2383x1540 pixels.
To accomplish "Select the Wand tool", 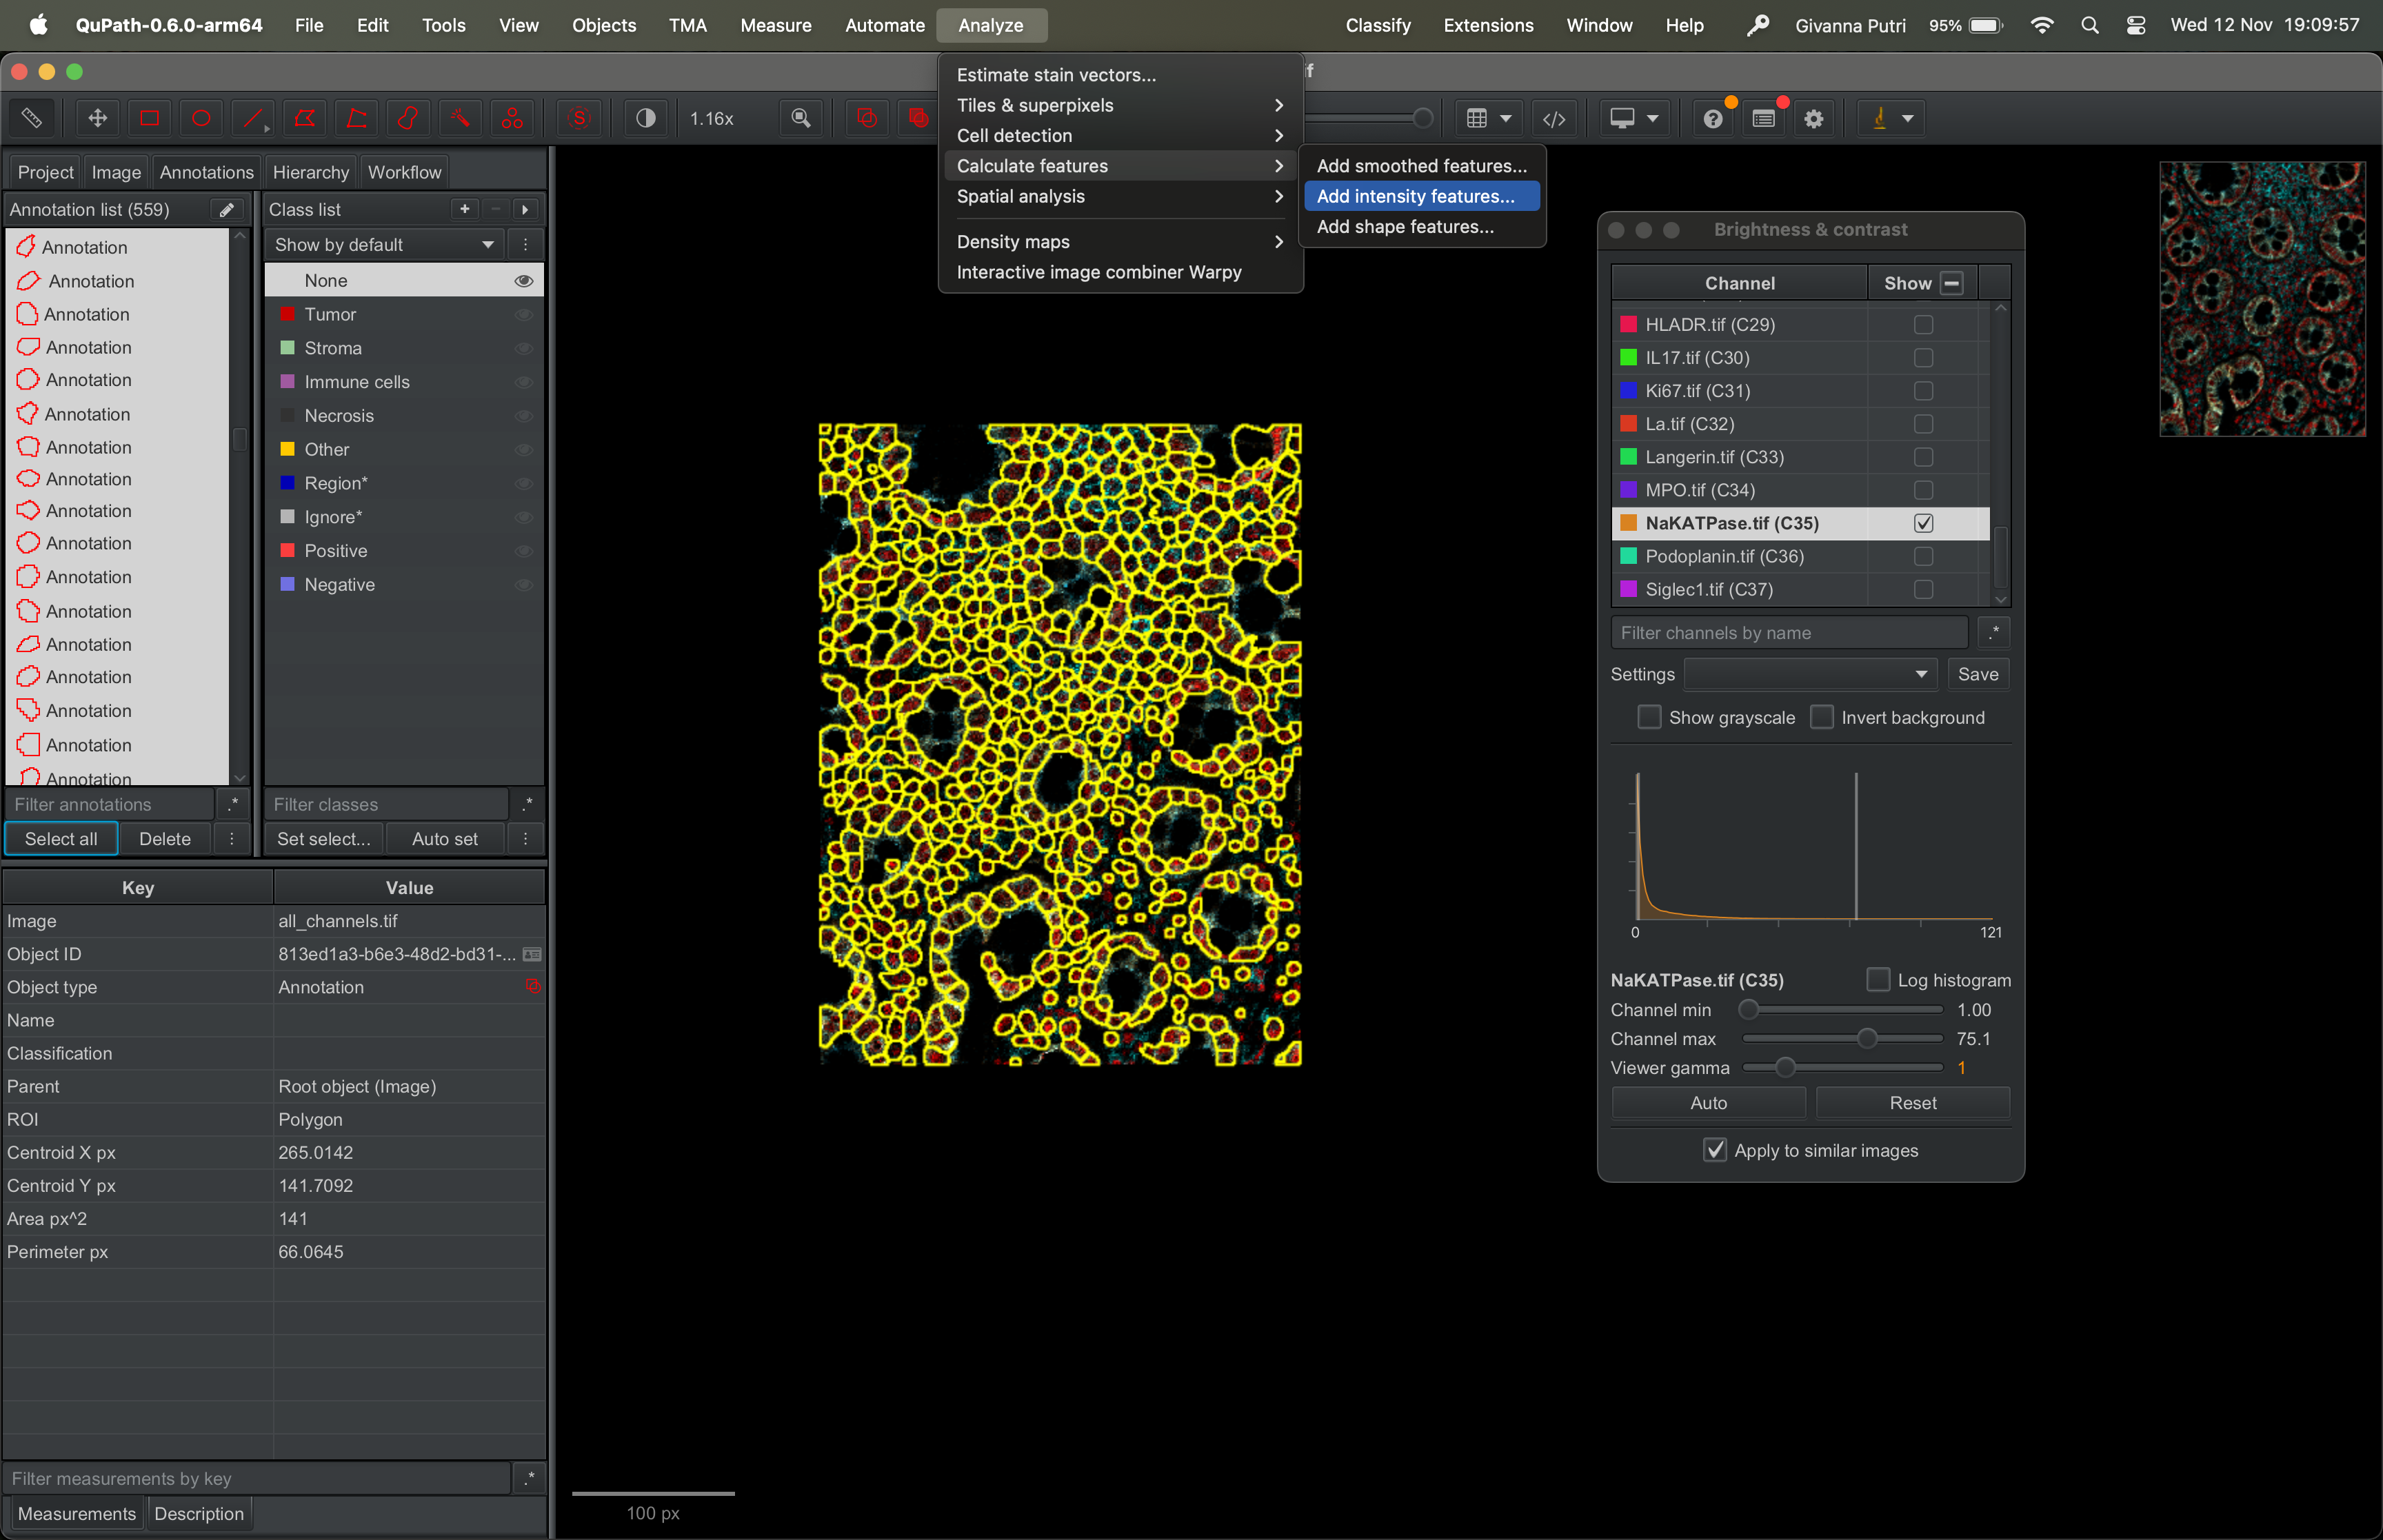I will point(460,118).
